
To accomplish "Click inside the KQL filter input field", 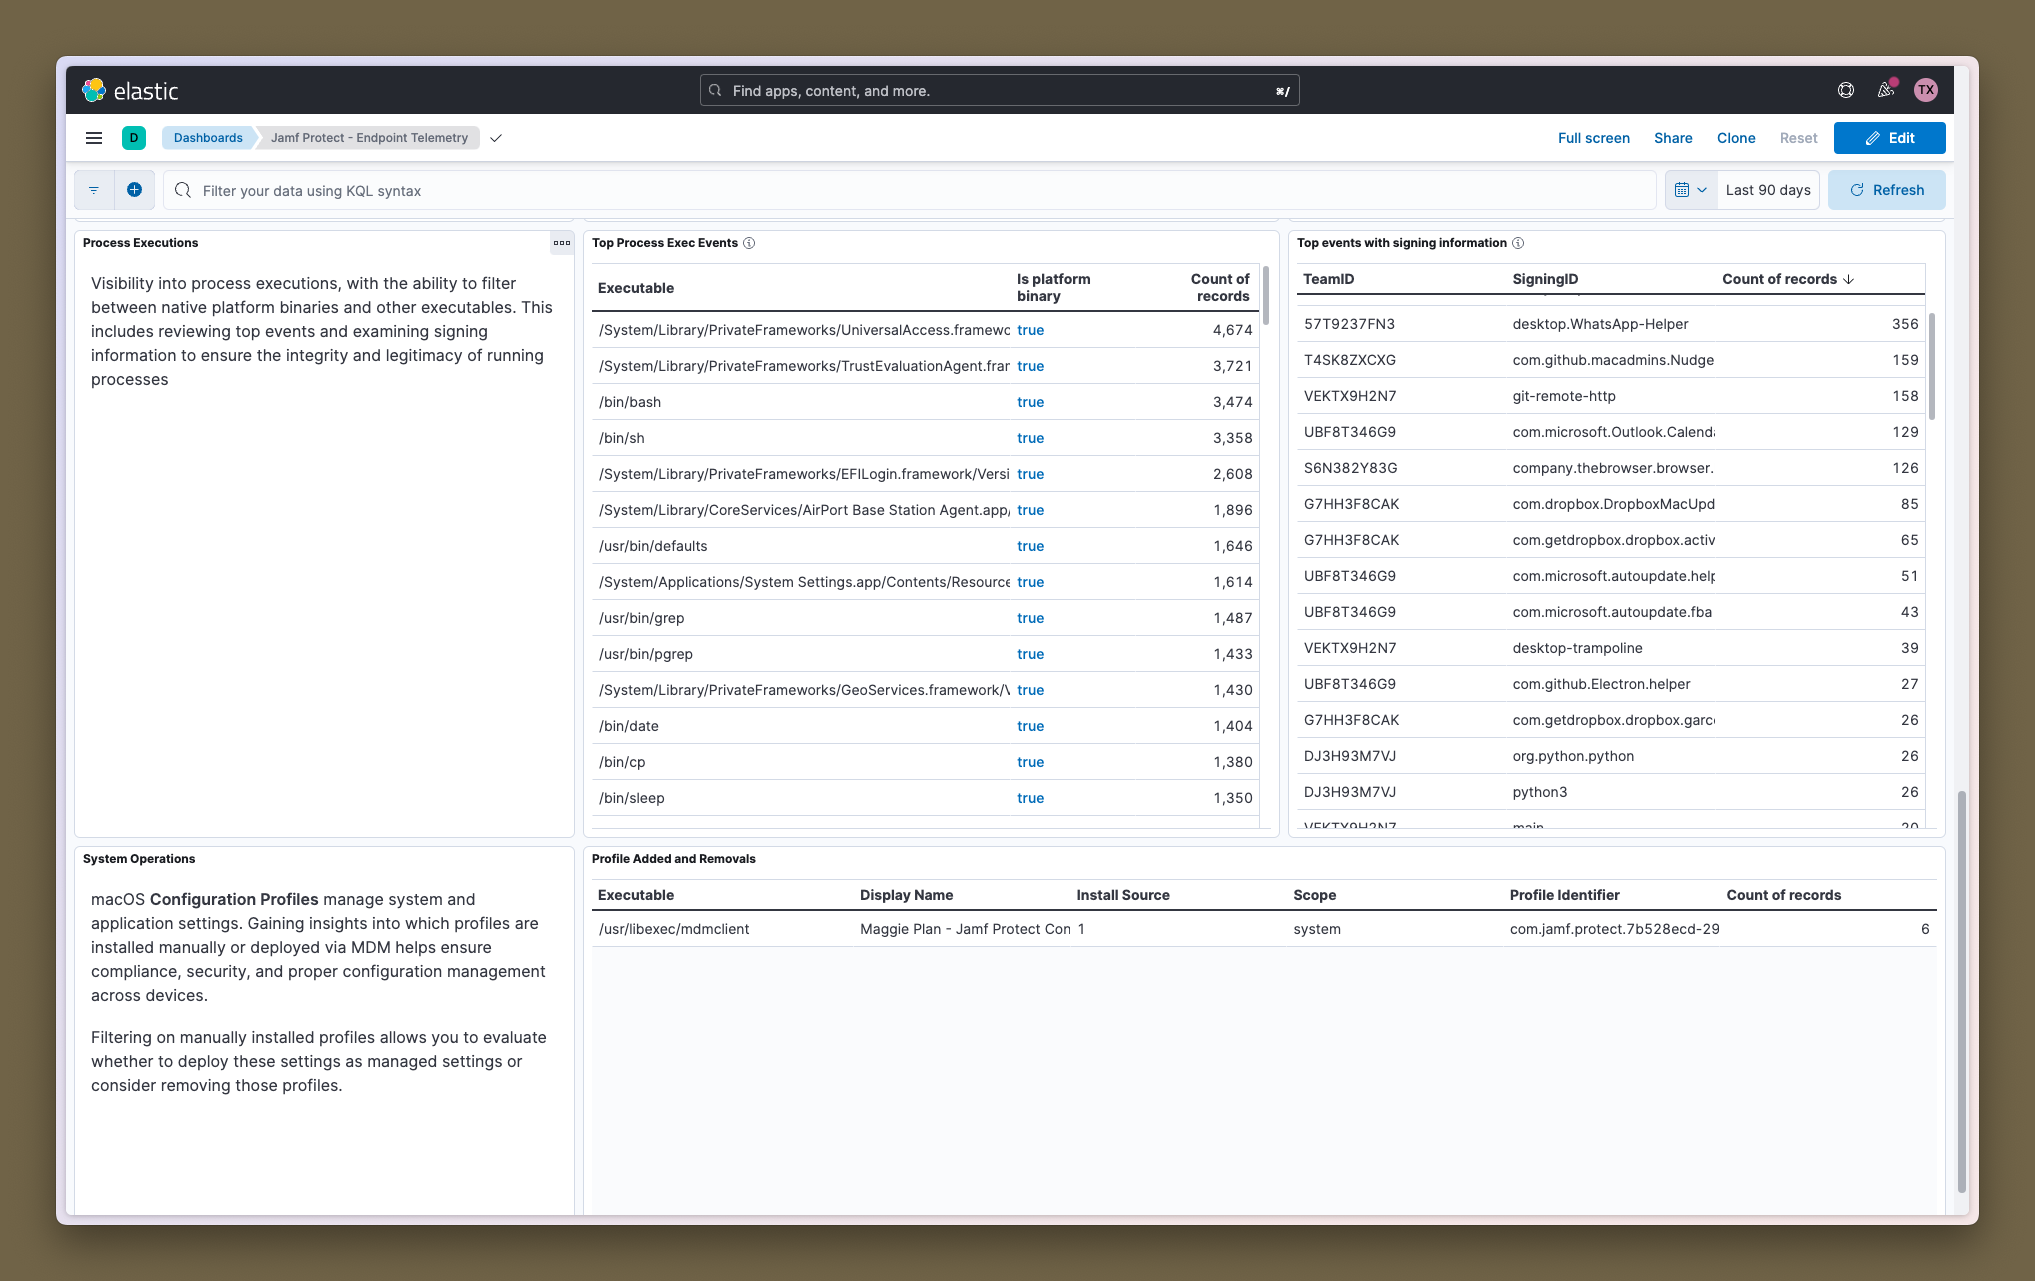I will pos(700,190).
